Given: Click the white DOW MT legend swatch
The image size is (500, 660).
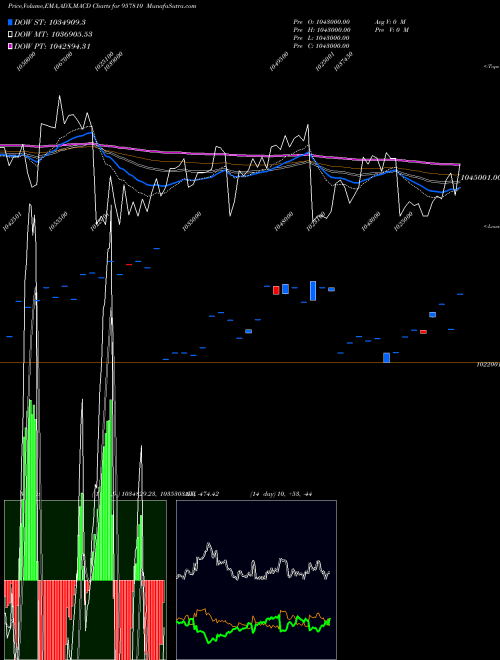Looking at the screenshot, I should pyautogui.click(x=10, y=35).
